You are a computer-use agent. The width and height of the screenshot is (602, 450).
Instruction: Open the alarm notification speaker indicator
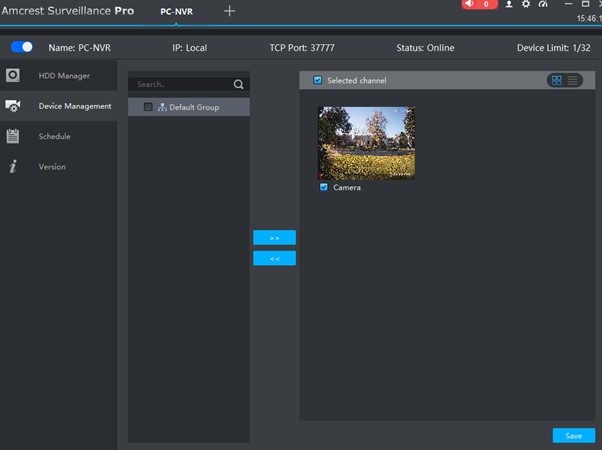point(479,5)
